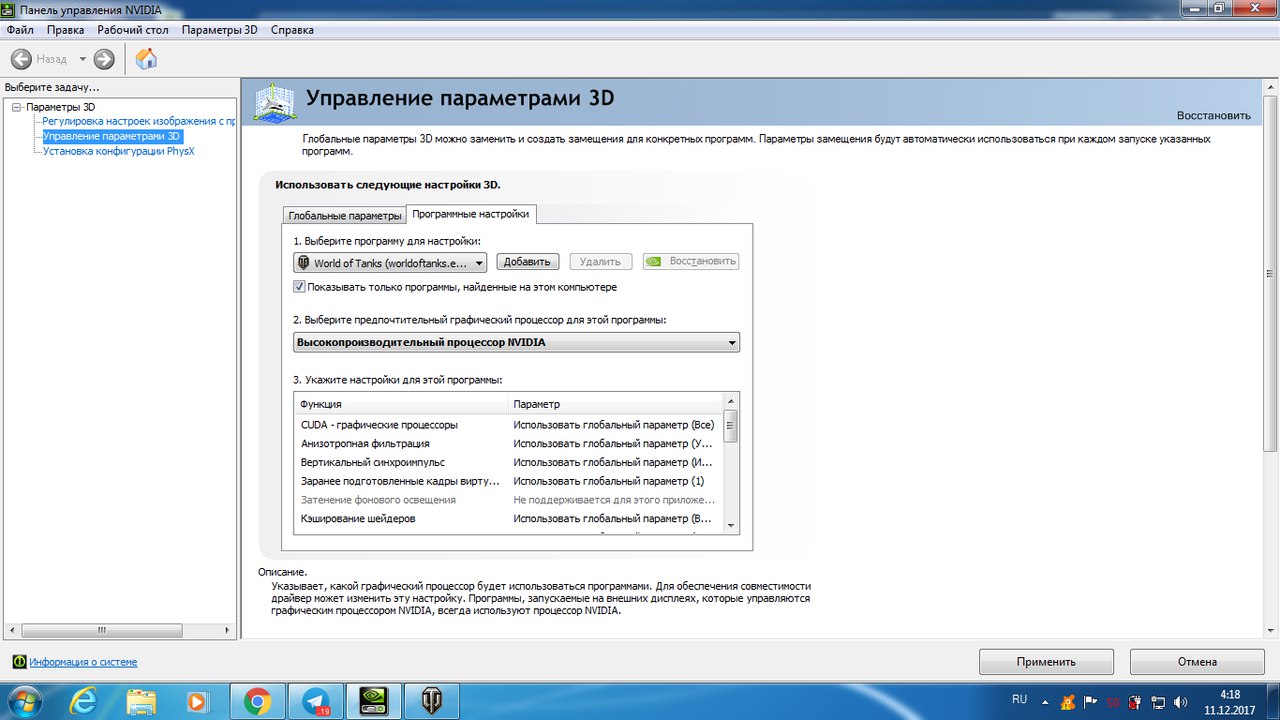
Task: Click the left pane horizontal scrollbar thumb
Action: [101, 630]
